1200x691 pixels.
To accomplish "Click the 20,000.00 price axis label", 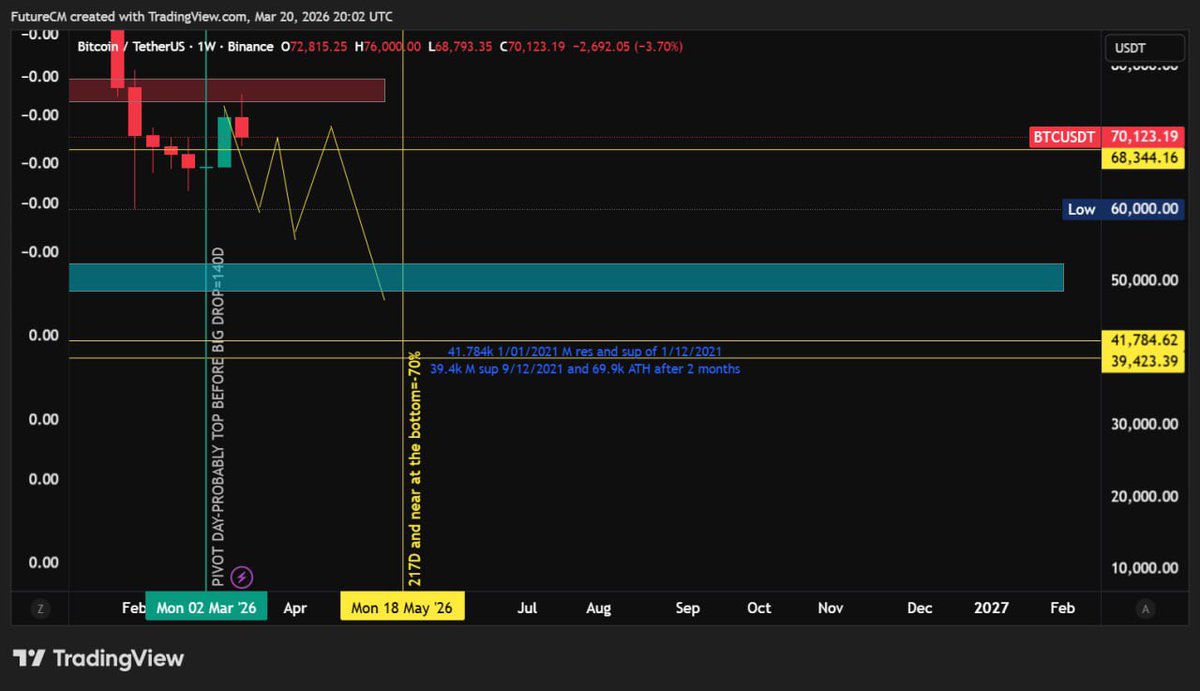I will tap(1144, 496).
